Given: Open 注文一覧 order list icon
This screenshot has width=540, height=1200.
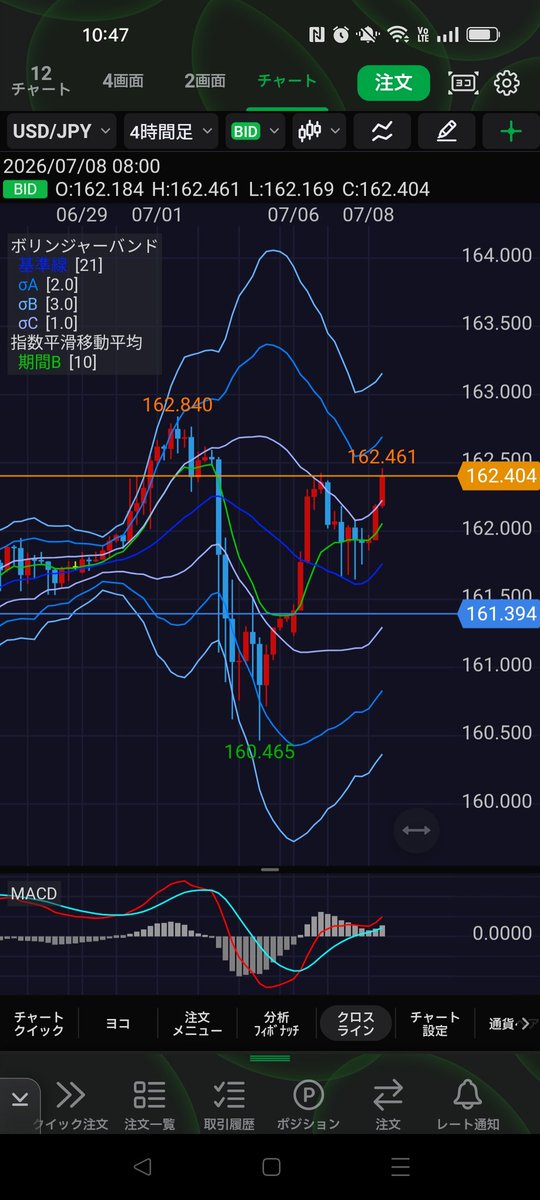Looking at the screenshot, I should pyautogui.click(x=149, y=1104).
